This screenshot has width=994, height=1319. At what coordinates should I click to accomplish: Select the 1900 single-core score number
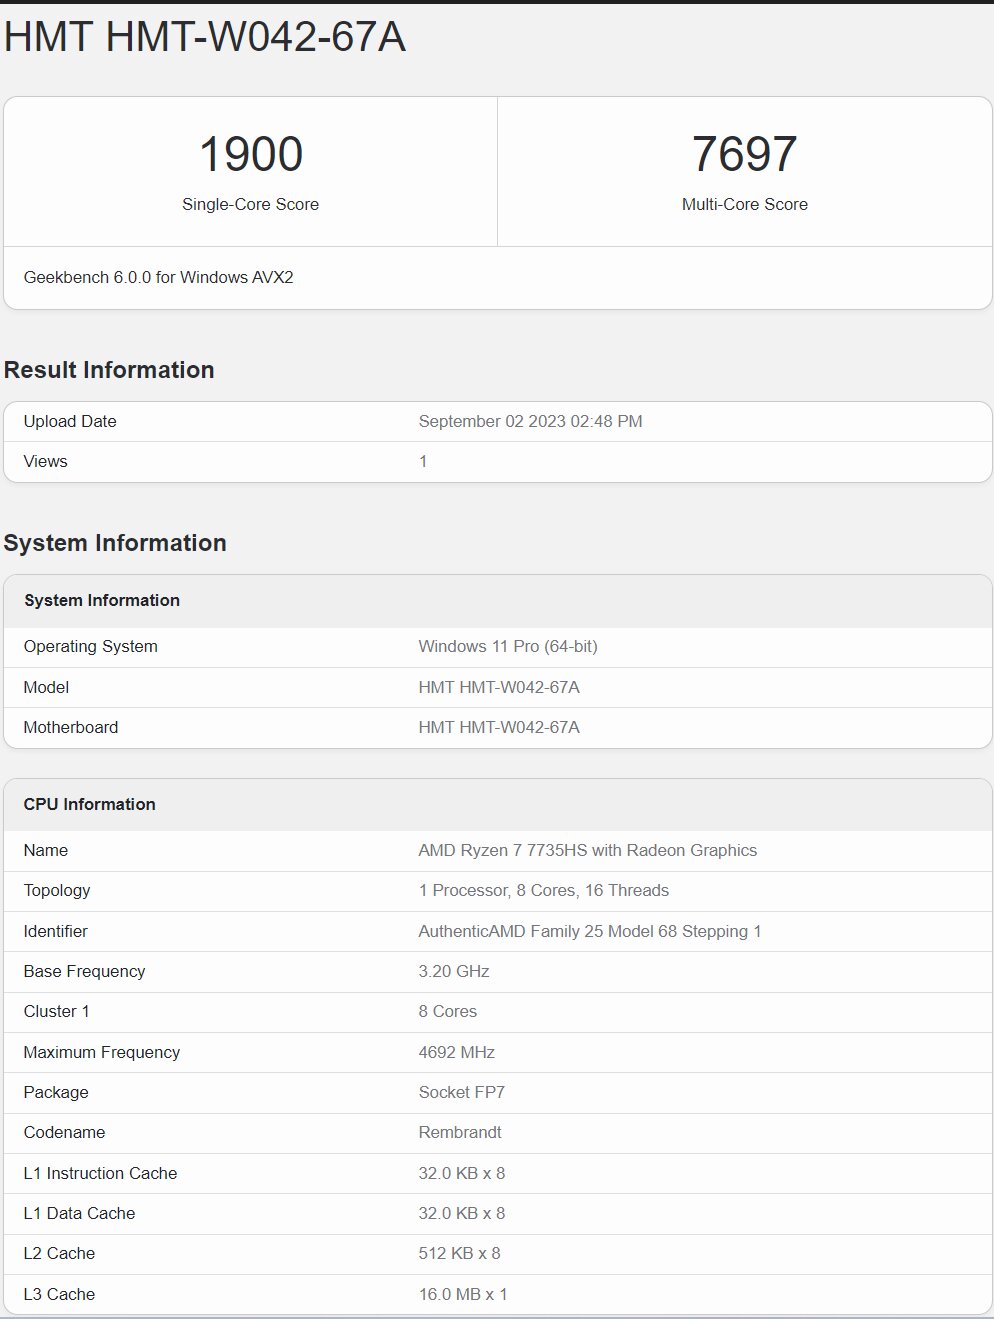[x=251, y=154]
